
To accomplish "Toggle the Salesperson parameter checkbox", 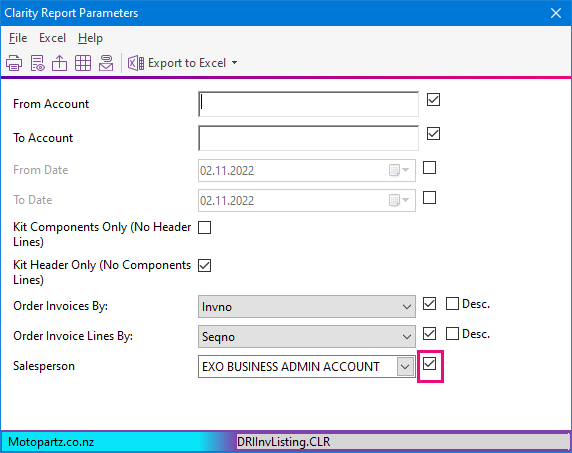I will pyautogui.click(x=429, y=364).
